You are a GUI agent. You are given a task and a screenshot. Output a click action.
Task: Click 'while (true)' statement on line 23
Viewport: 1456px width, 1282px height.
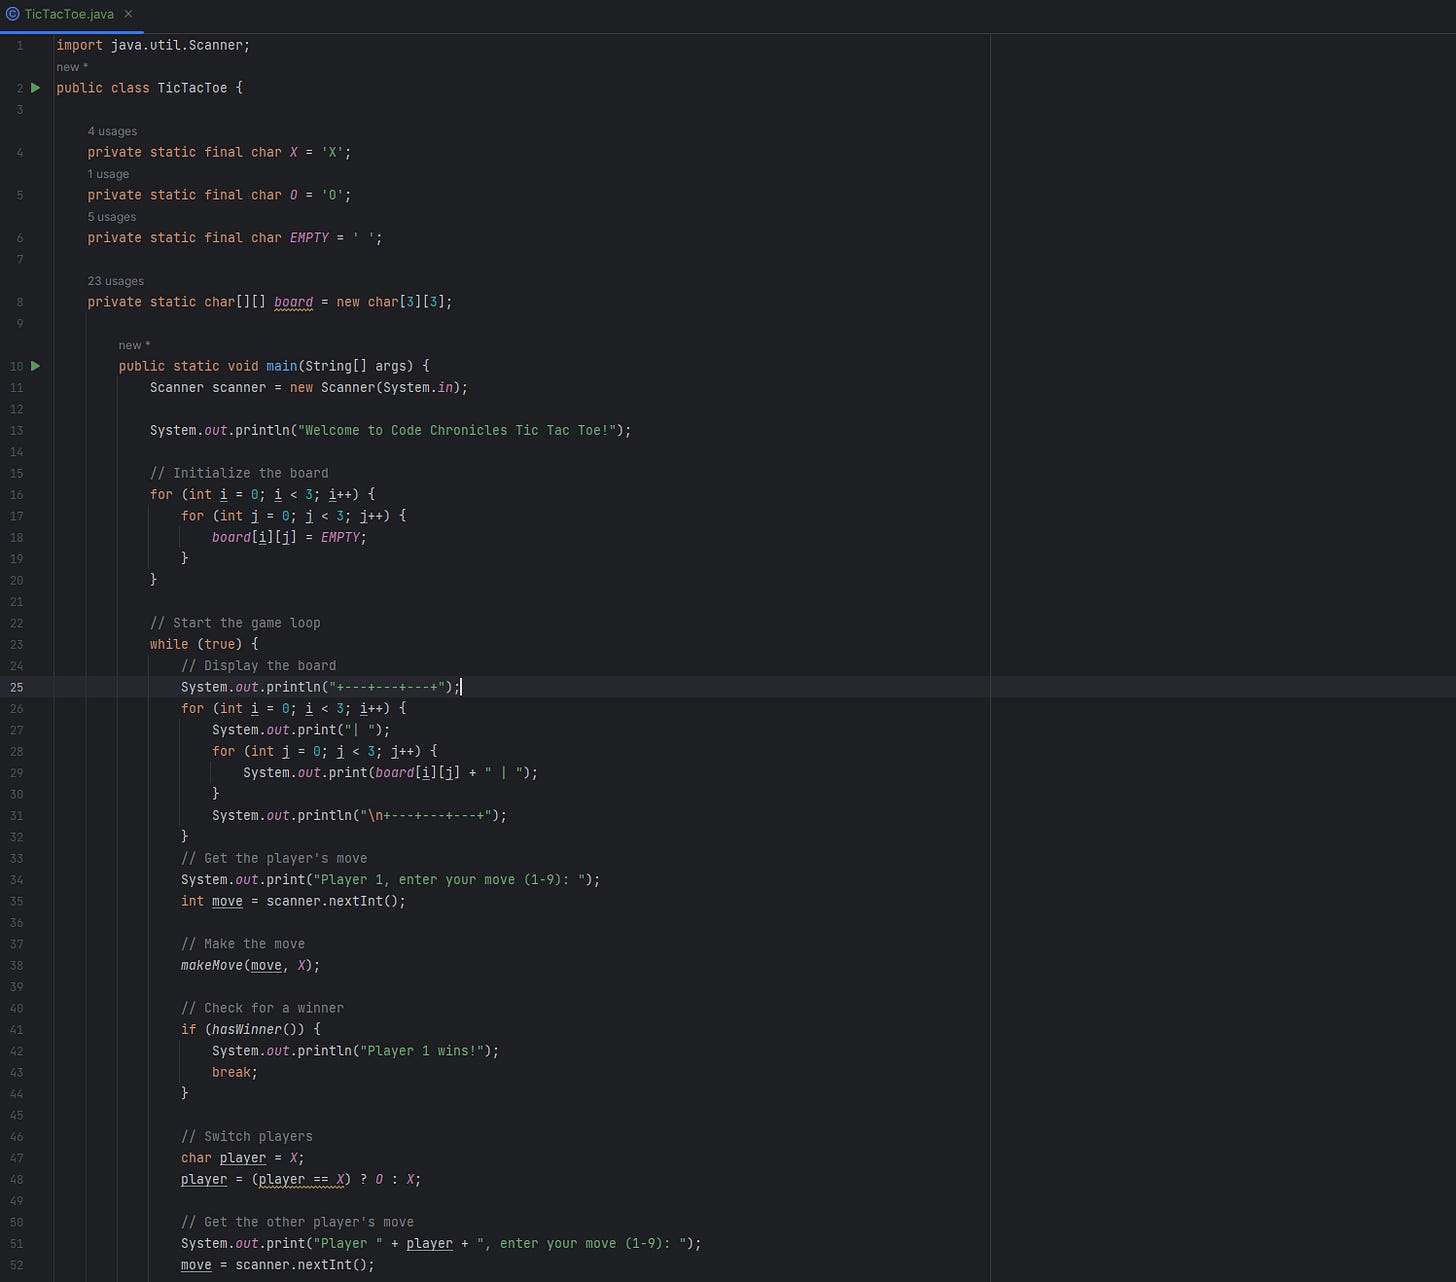pos(204,644)
